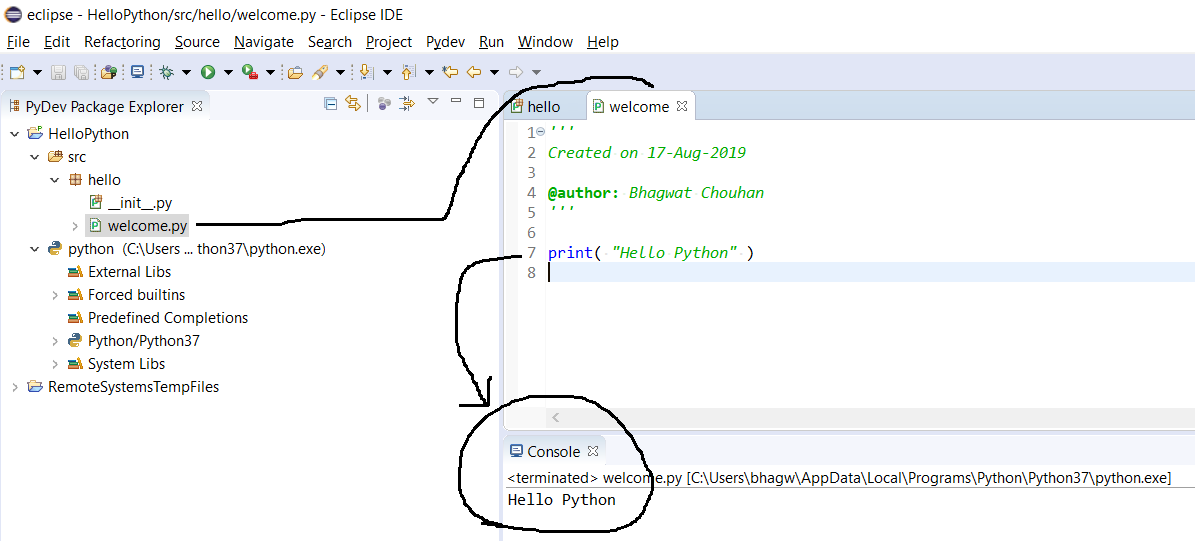The width and height of the screenshot is (1195, 541).
Task: Click the Search flashlight toolbar icon
Action: [320, 72]
